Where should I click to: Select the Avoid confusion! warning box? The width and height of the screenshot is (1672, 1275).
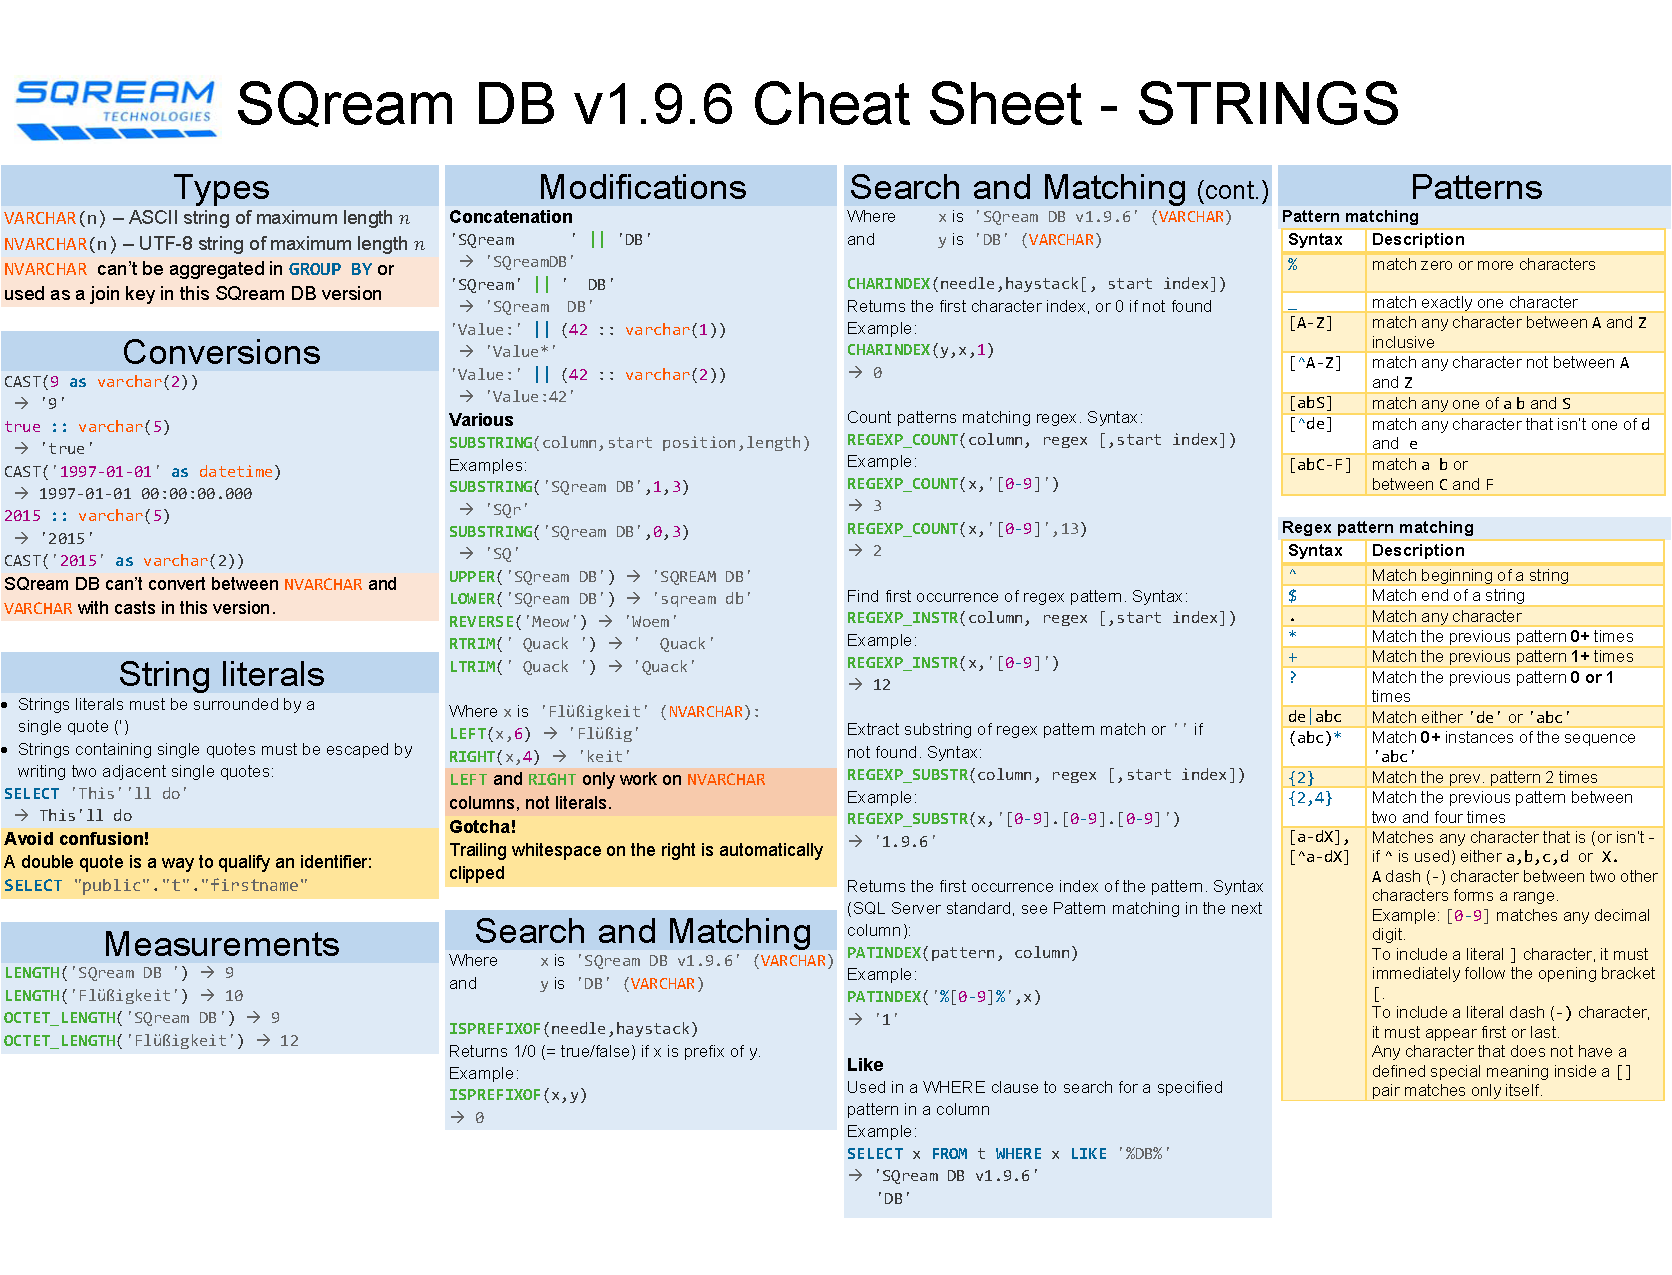220,862
